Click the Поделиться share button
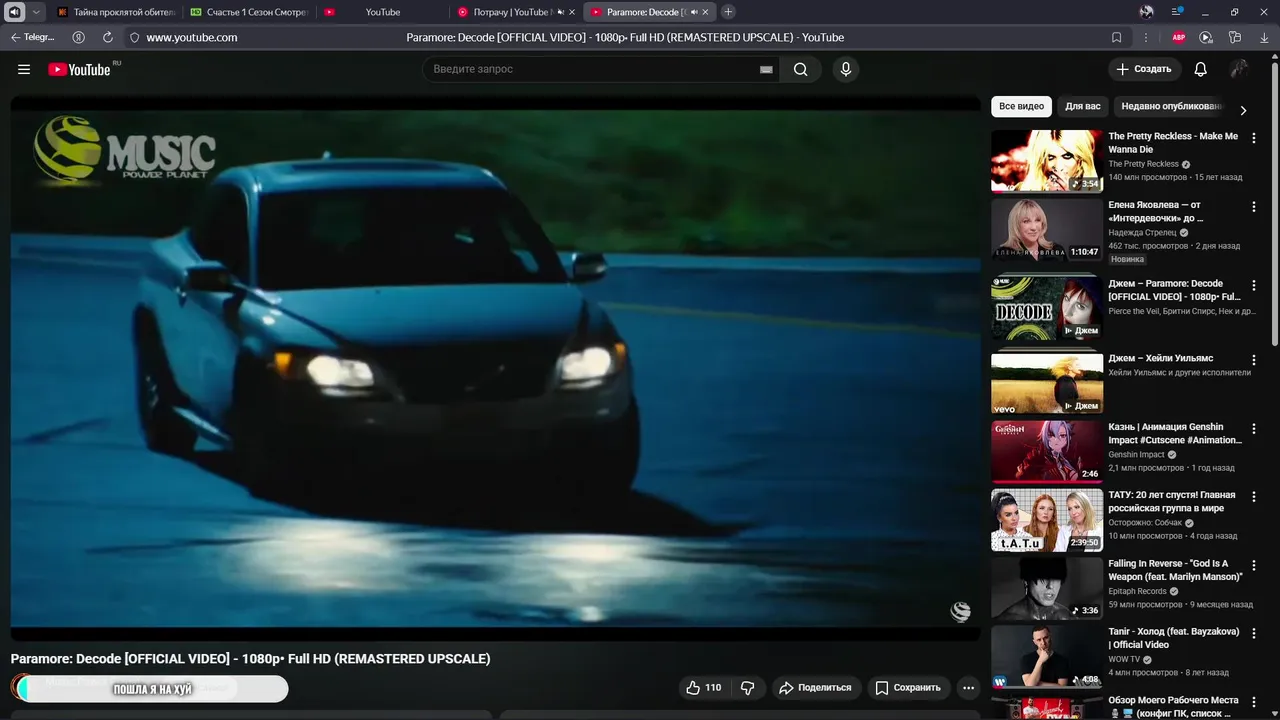This screenshot has width=1280, height=720. point(815,687)
